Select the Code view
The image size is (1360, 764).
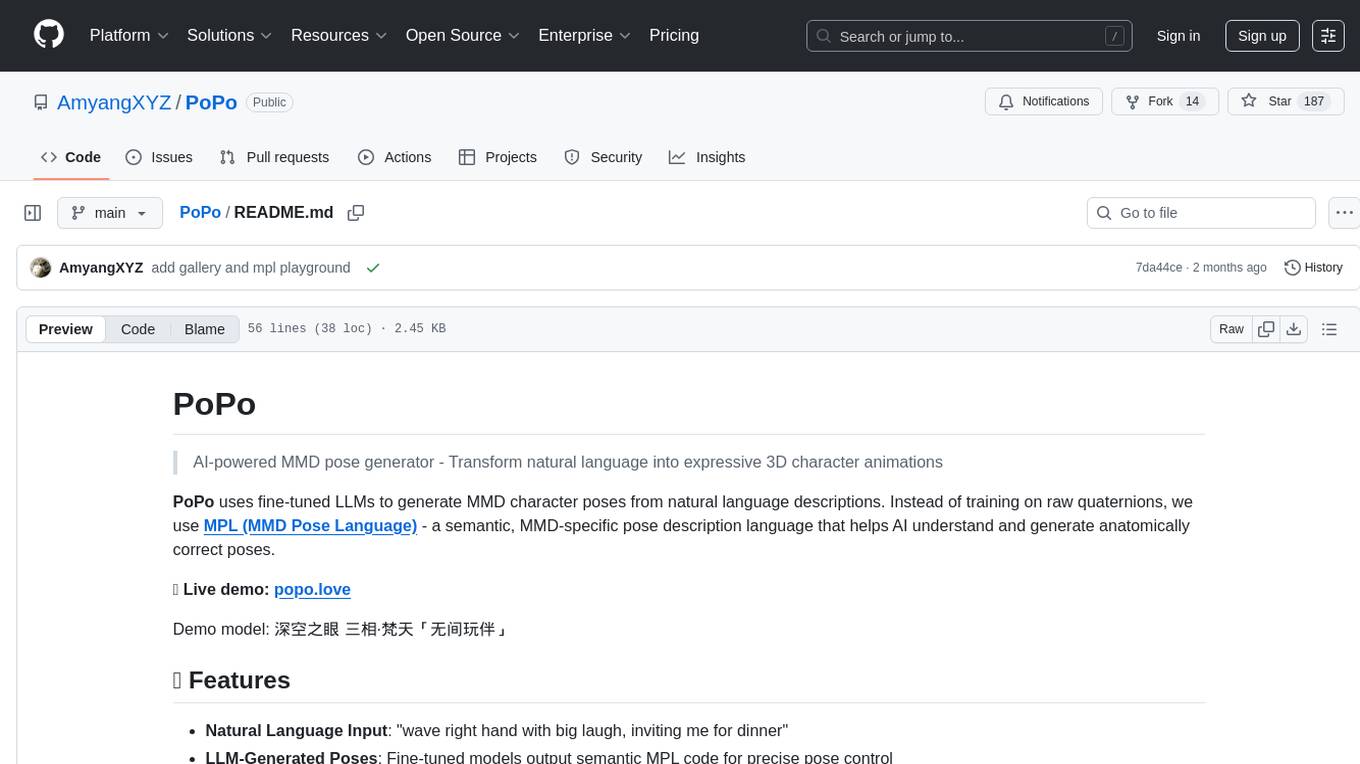pos(138,329)
